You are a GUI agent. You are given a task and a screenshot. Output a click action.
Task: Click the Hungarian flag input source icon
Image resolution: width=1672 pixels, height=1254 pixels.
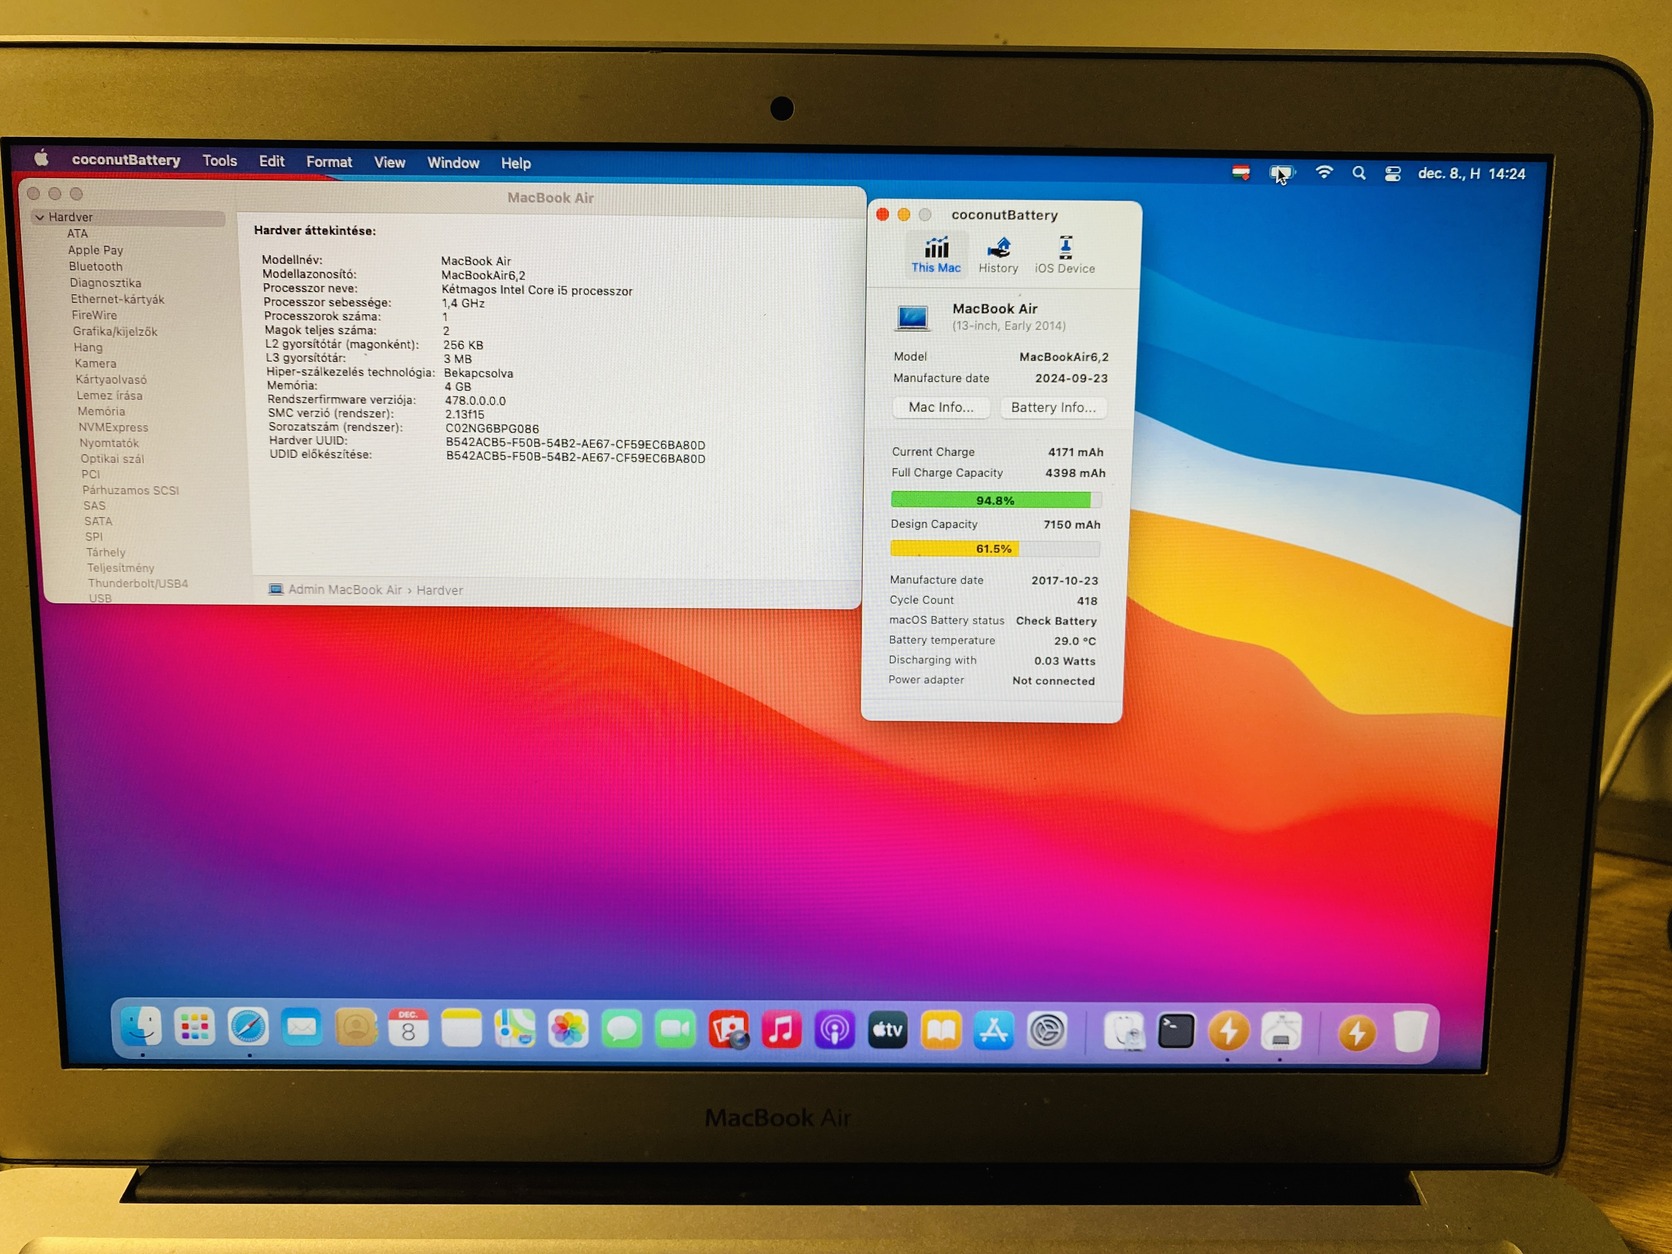coord(1241,172)
